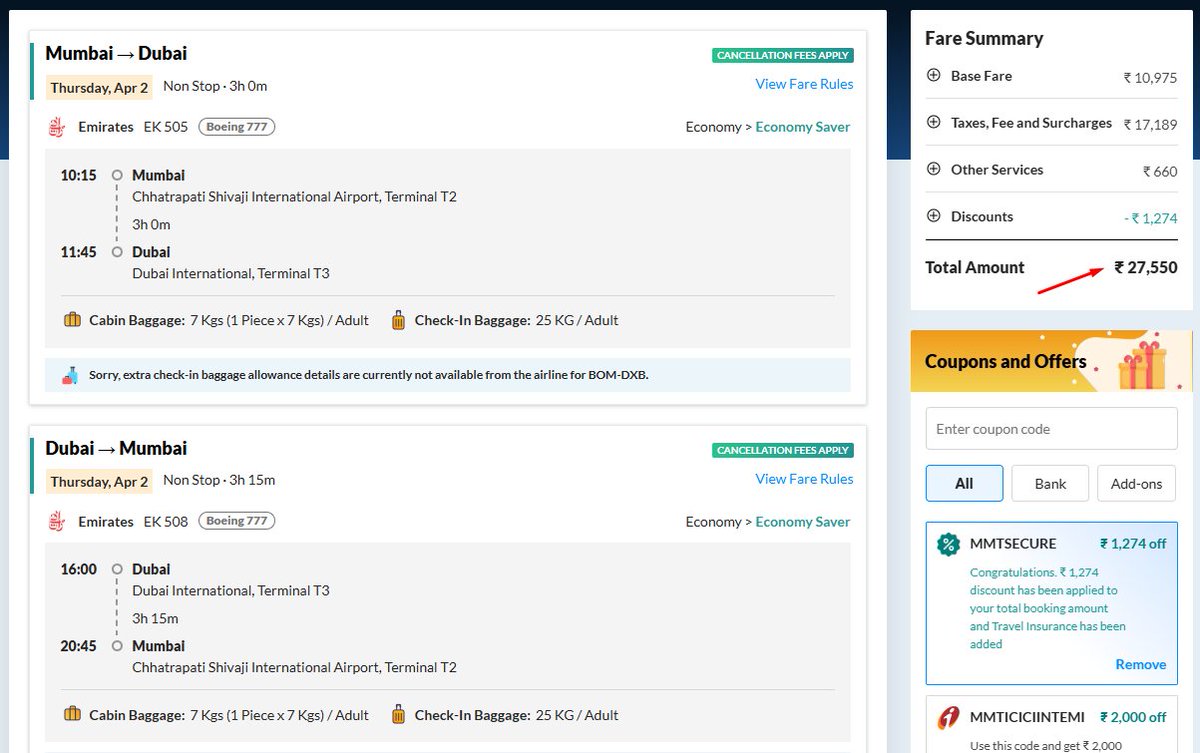Viewport: 1200px width, 753px height.
Task: Click Boeing 777 badge on EK 505
Action: click(236, 127)
